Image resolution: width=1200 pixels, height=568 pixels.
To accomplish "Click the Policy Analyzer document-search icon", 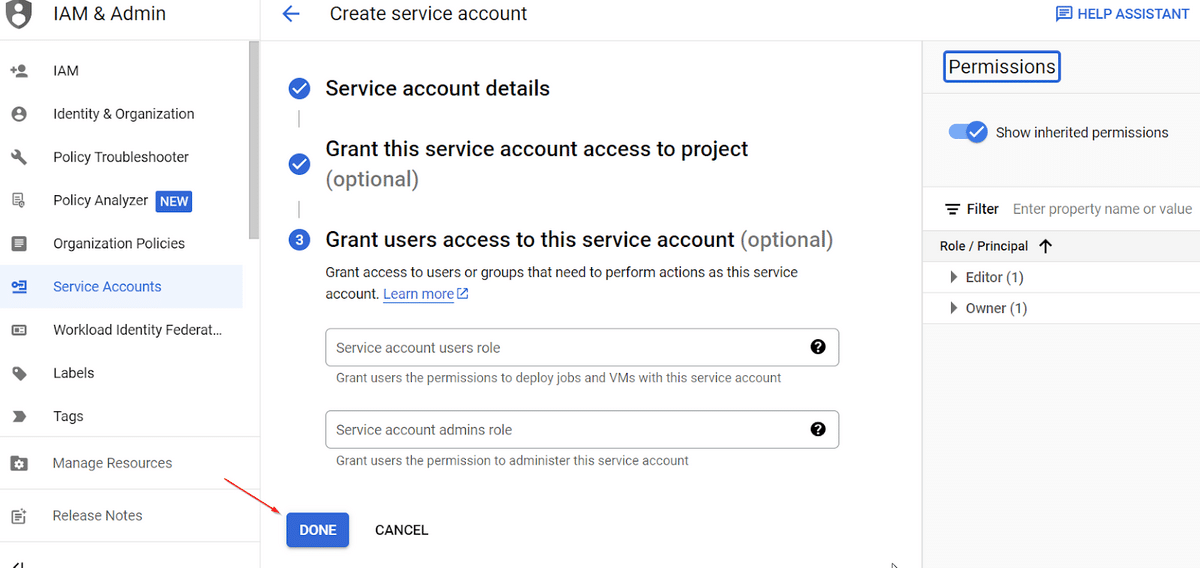I will click(18, 200).
